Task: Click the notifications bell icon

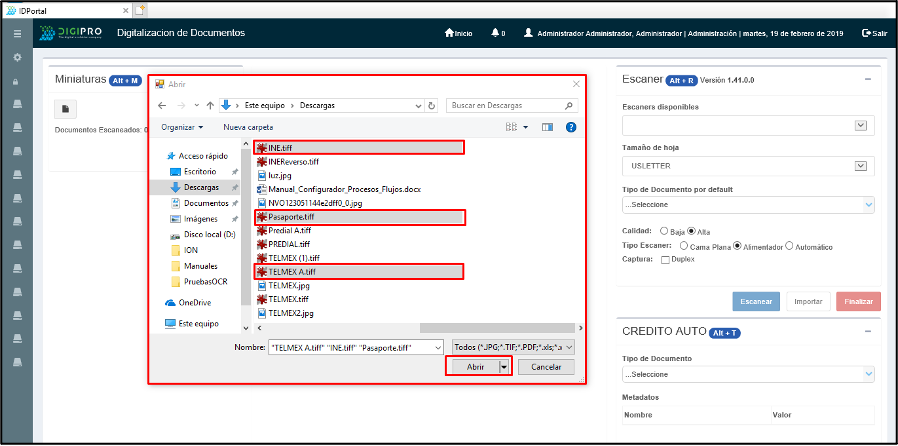Action: coord(495,33)
